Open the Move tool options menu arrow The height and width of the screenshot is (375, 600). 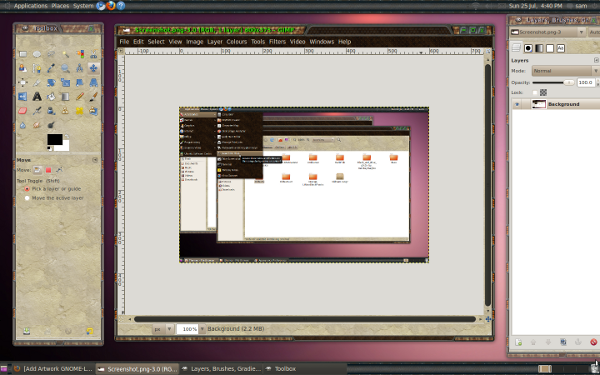tap(95, 160)
